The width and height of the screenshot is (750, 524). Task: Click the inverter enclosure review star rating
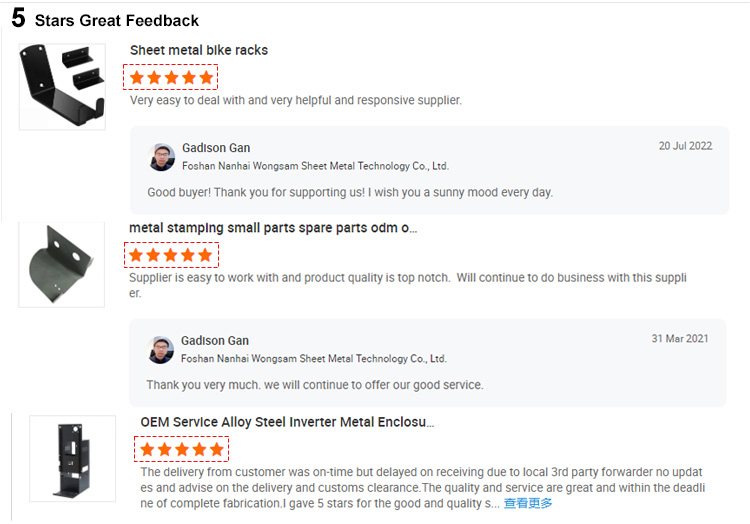click(x=182, y=449)
